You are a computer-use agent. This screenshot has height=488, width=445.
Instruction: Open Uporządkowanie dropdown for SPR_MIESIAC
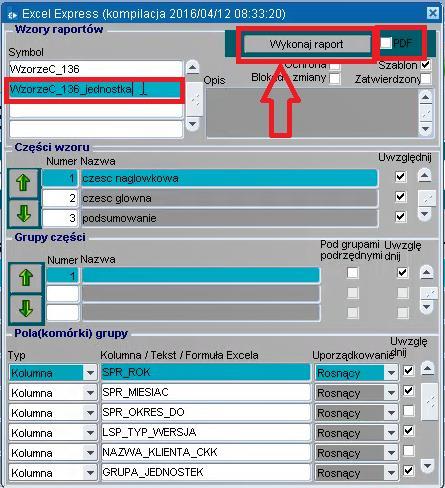391,393
